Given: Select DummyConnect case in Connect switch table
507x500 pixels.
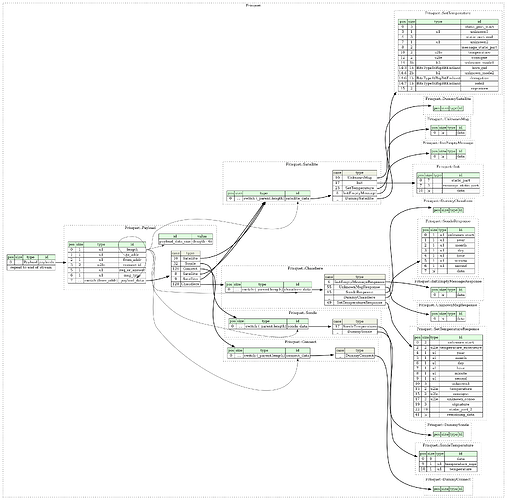Looking at the screenshot, I should click(359, 356).
